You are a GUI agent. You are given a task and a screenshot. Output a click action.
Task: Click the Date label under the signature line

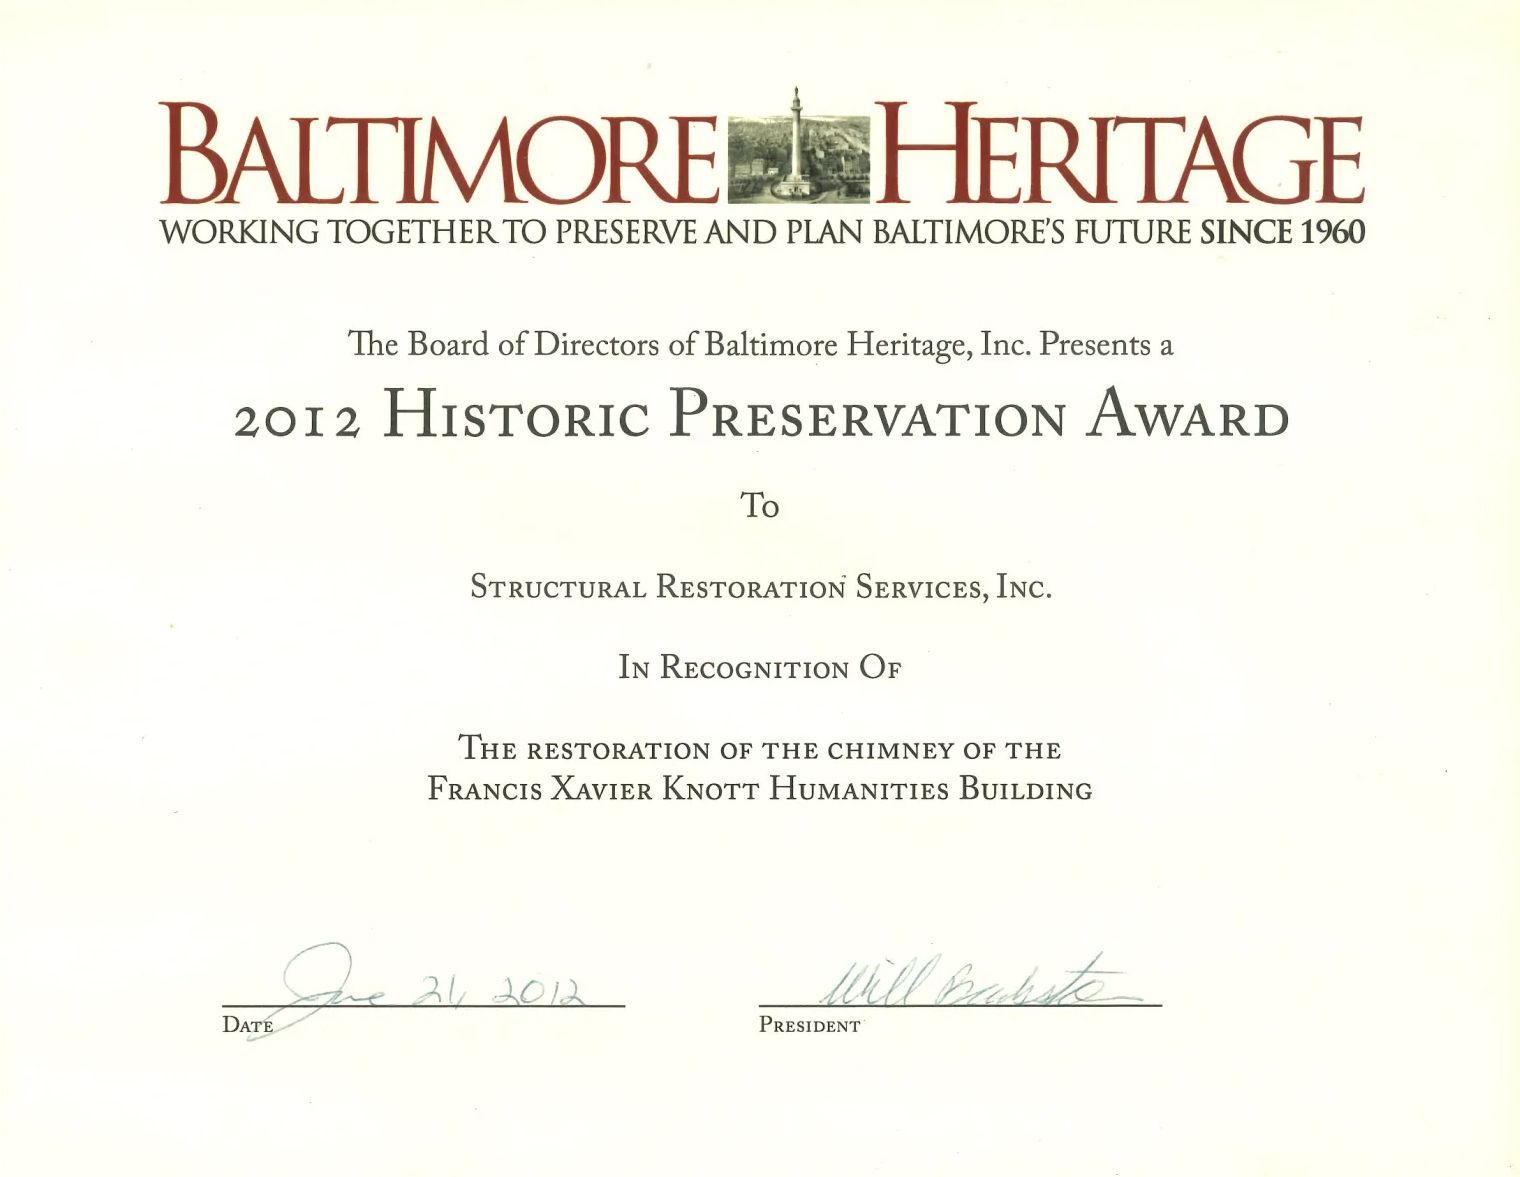[247, 1025]
